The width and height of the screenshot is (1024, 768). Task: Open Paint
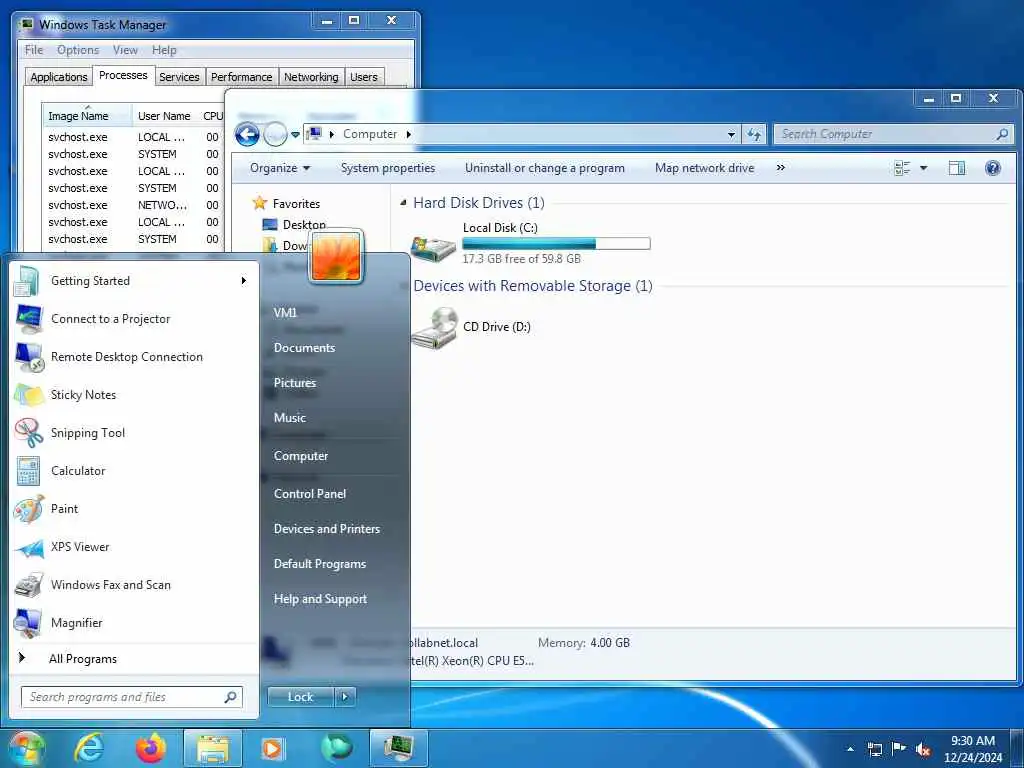[x=134, y=509]
